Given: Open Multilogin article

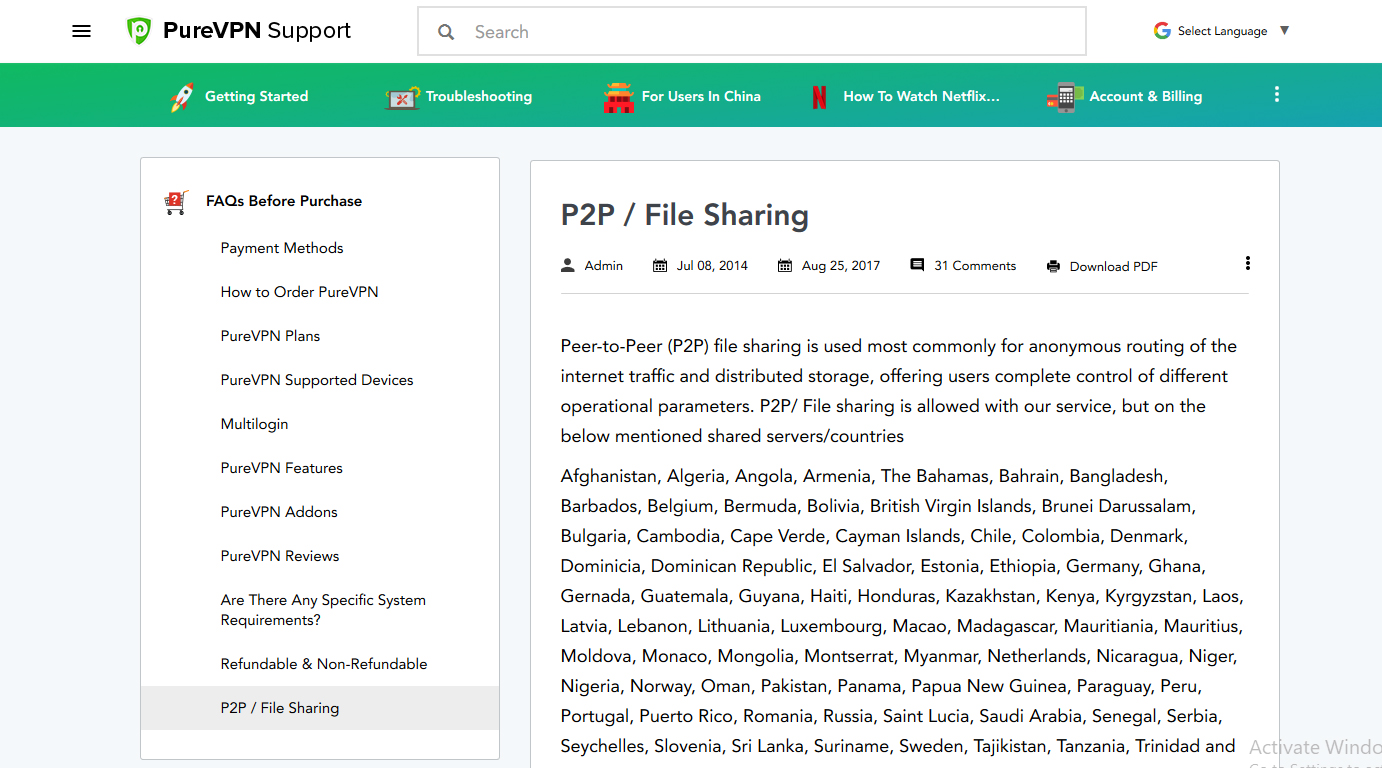Looking at the screenshot, I should [x=254, y=424].
